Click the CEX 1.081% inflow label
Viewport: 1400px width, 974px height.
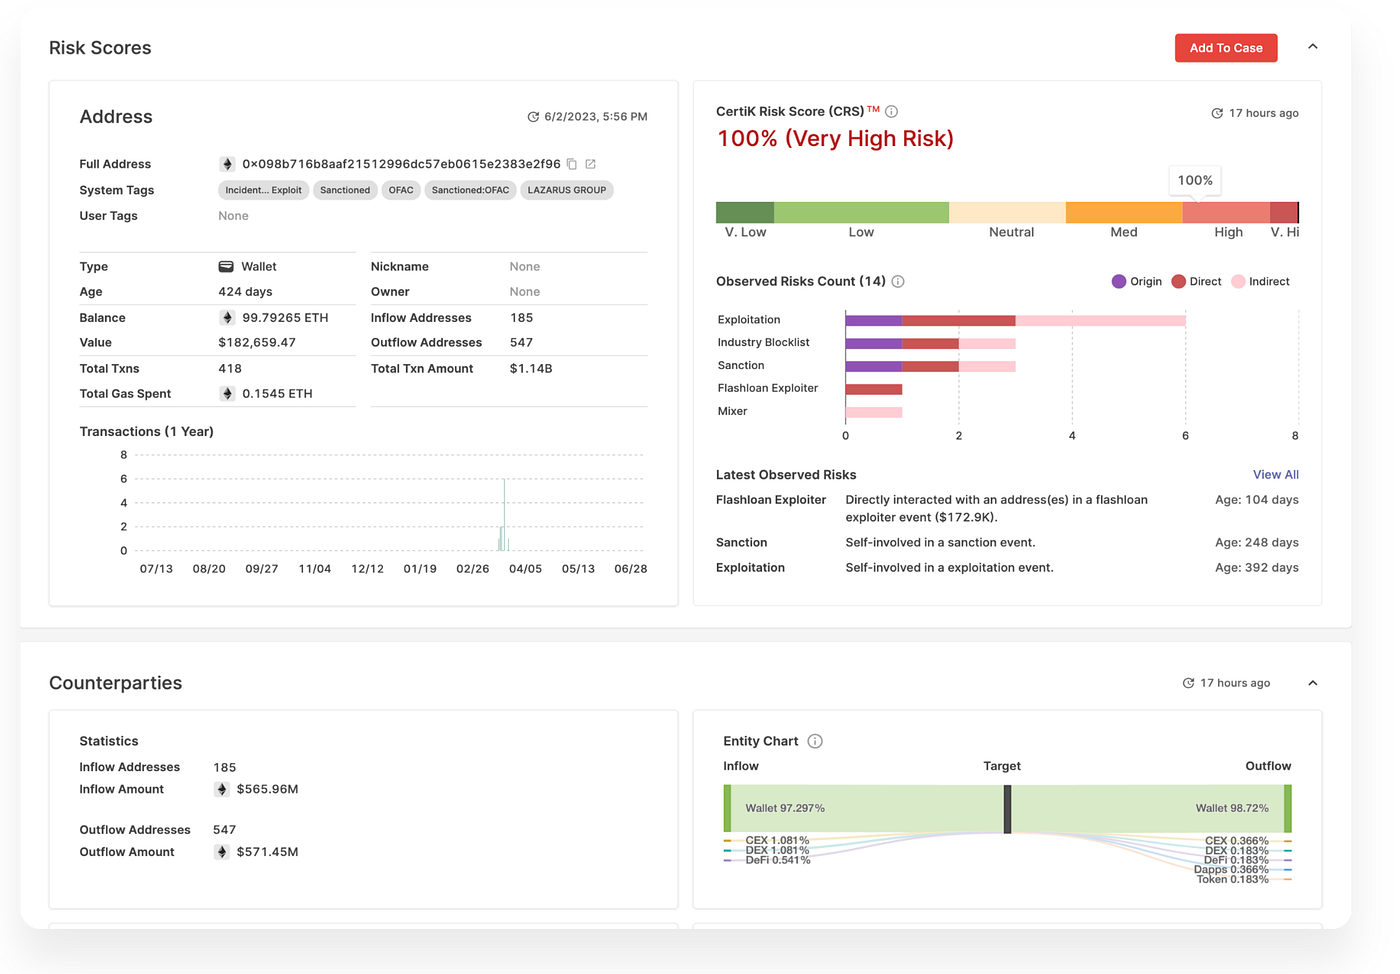pyautogui.click(x=777, y=841)
